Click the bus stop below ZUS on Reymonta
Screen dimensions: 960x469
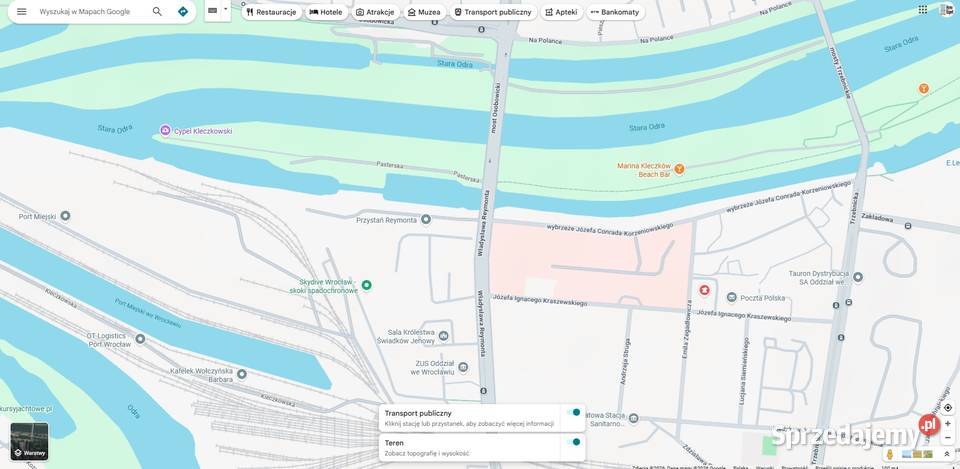tap(484, 391)
